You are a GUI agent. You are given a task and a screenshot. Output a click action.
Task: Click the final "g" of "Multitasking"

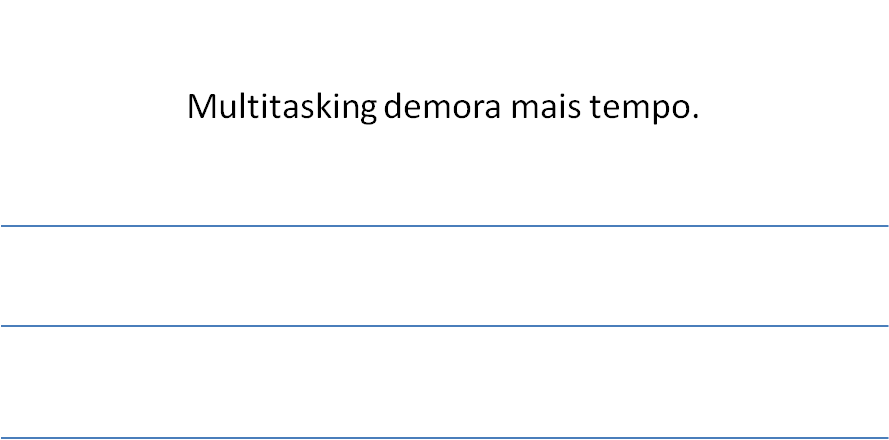[367, 109]
